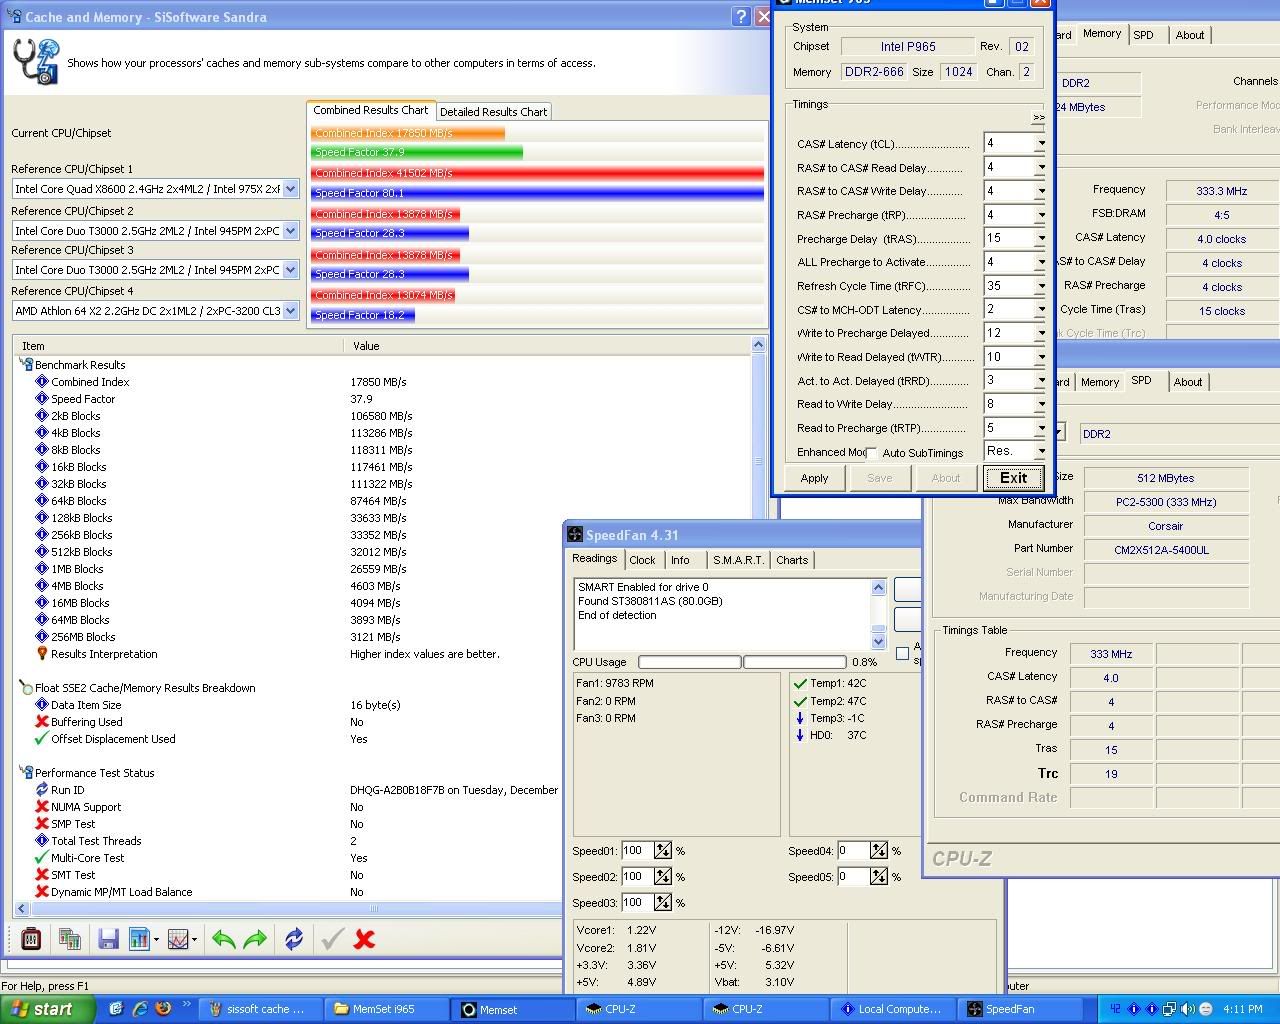
Task: Save results with the floppy disk icon
Action: point(109,939)
